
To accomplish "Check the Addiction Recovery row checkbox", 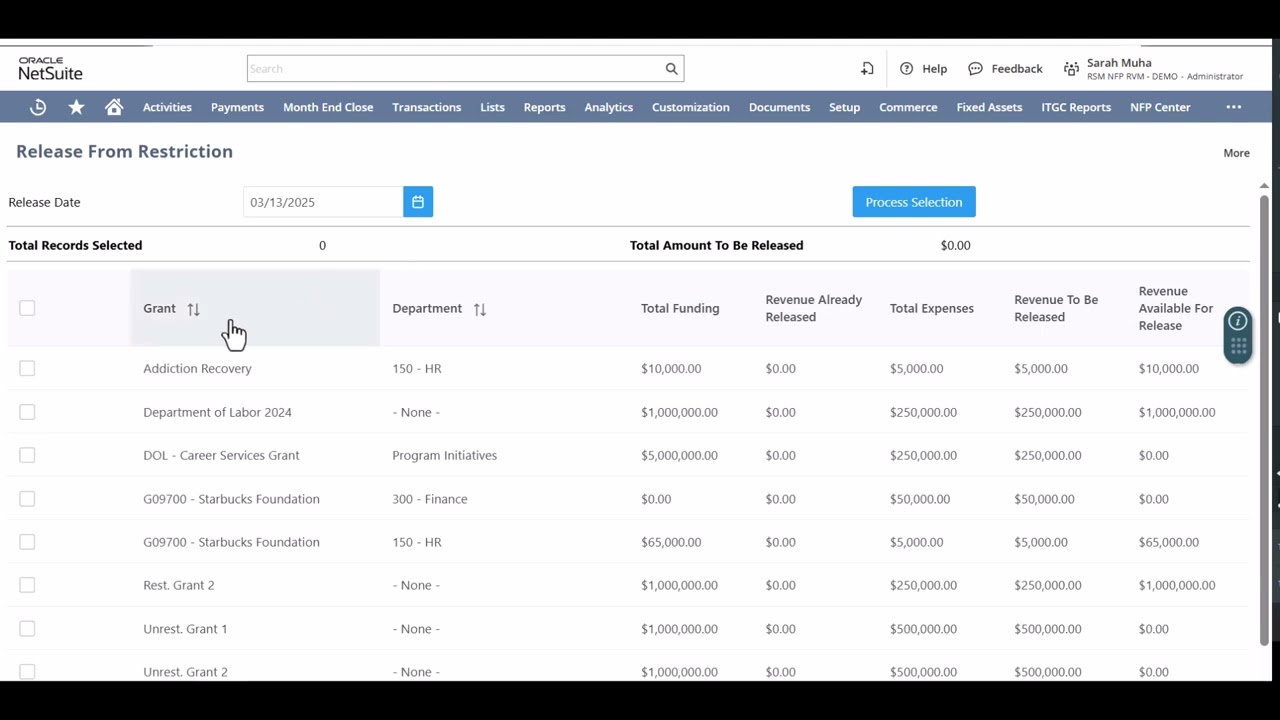I will click(x=27, y=369).
